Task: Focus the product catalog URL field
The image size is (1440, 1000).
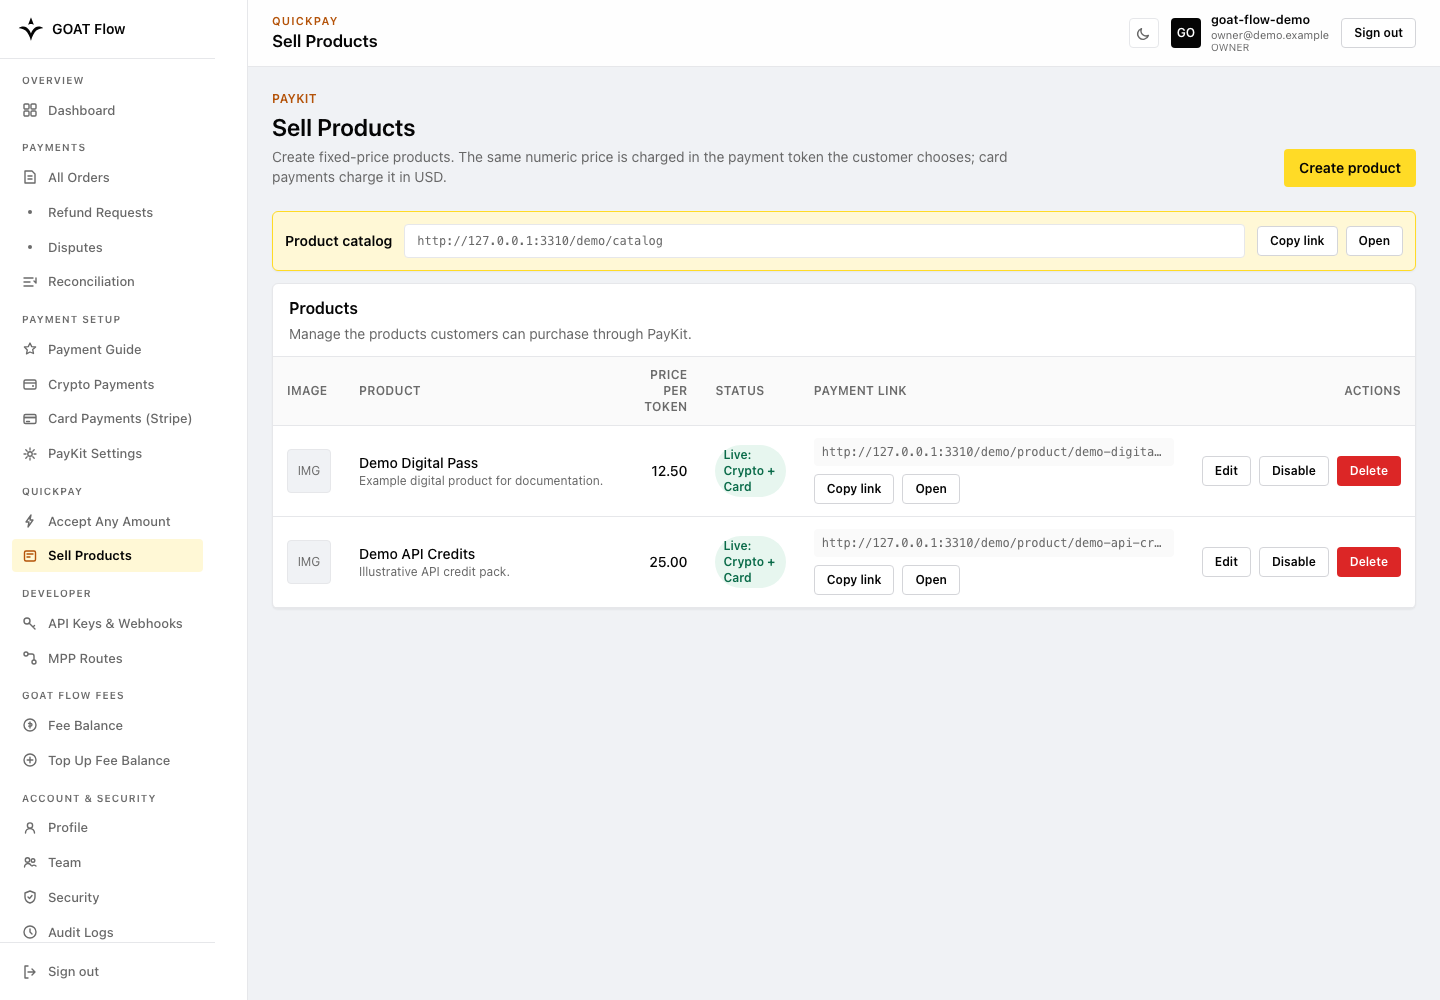Action: point(824,241)
